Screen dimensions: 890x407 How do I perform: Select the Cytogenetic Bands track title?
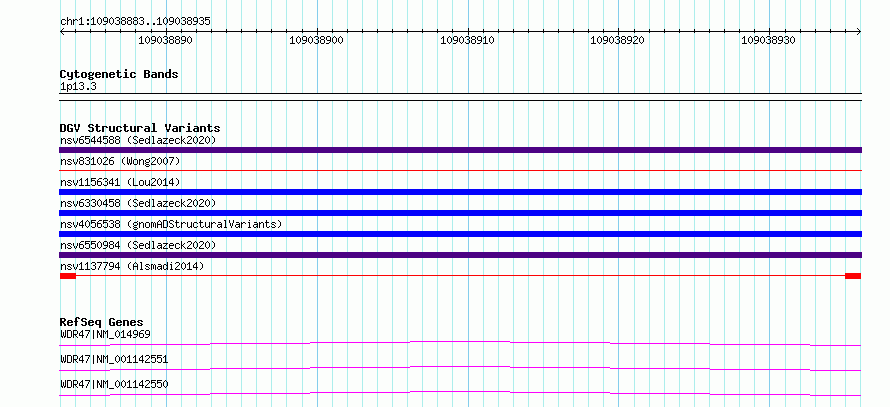[119, 74]
